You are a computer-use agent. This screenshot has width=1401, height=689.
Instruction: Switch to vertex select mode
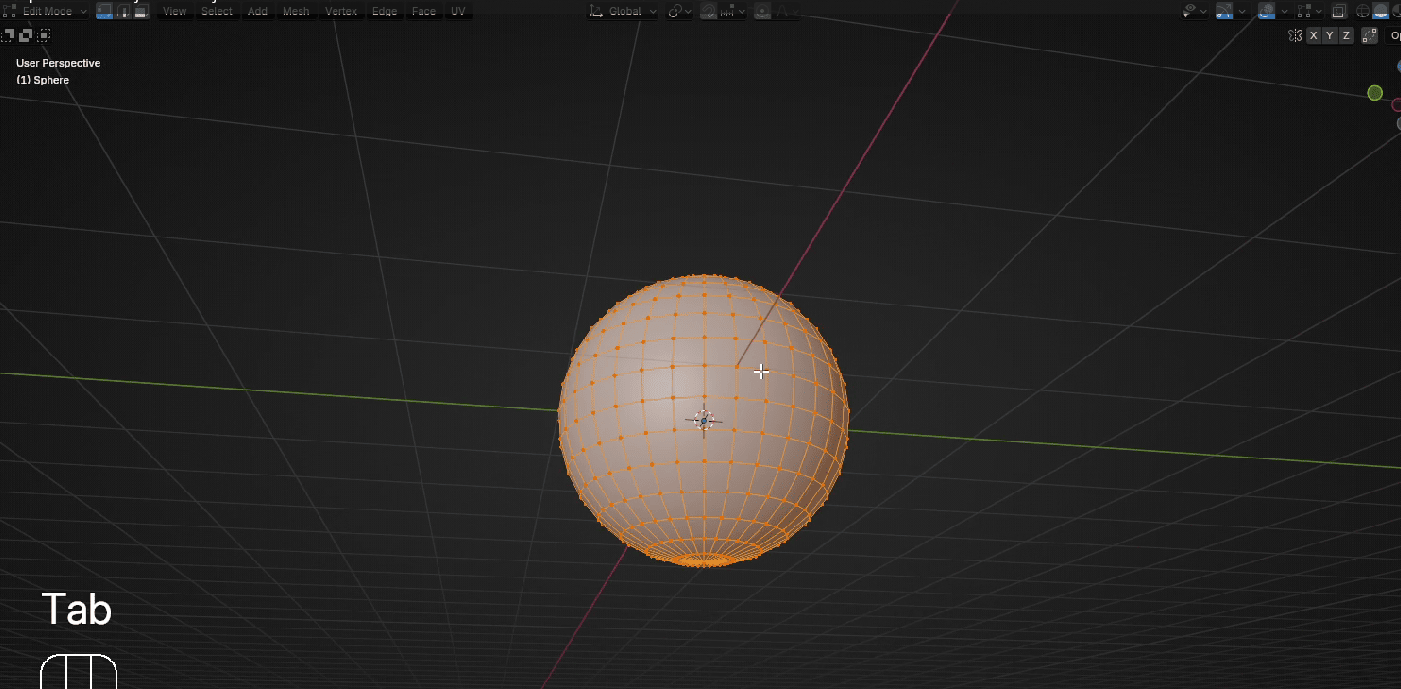104,11
